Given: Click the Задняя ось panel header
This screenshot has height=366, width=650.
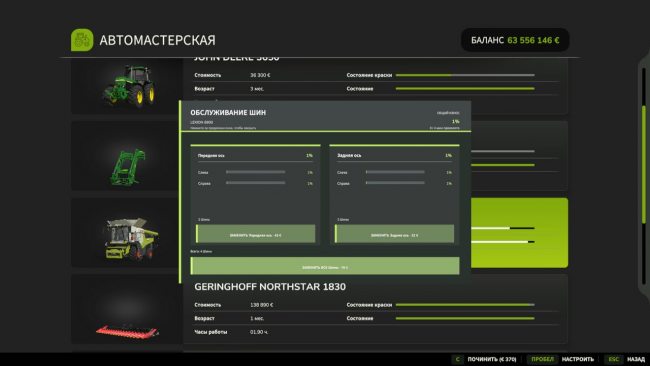Looking at the screenshot, I should pos(394,155).
